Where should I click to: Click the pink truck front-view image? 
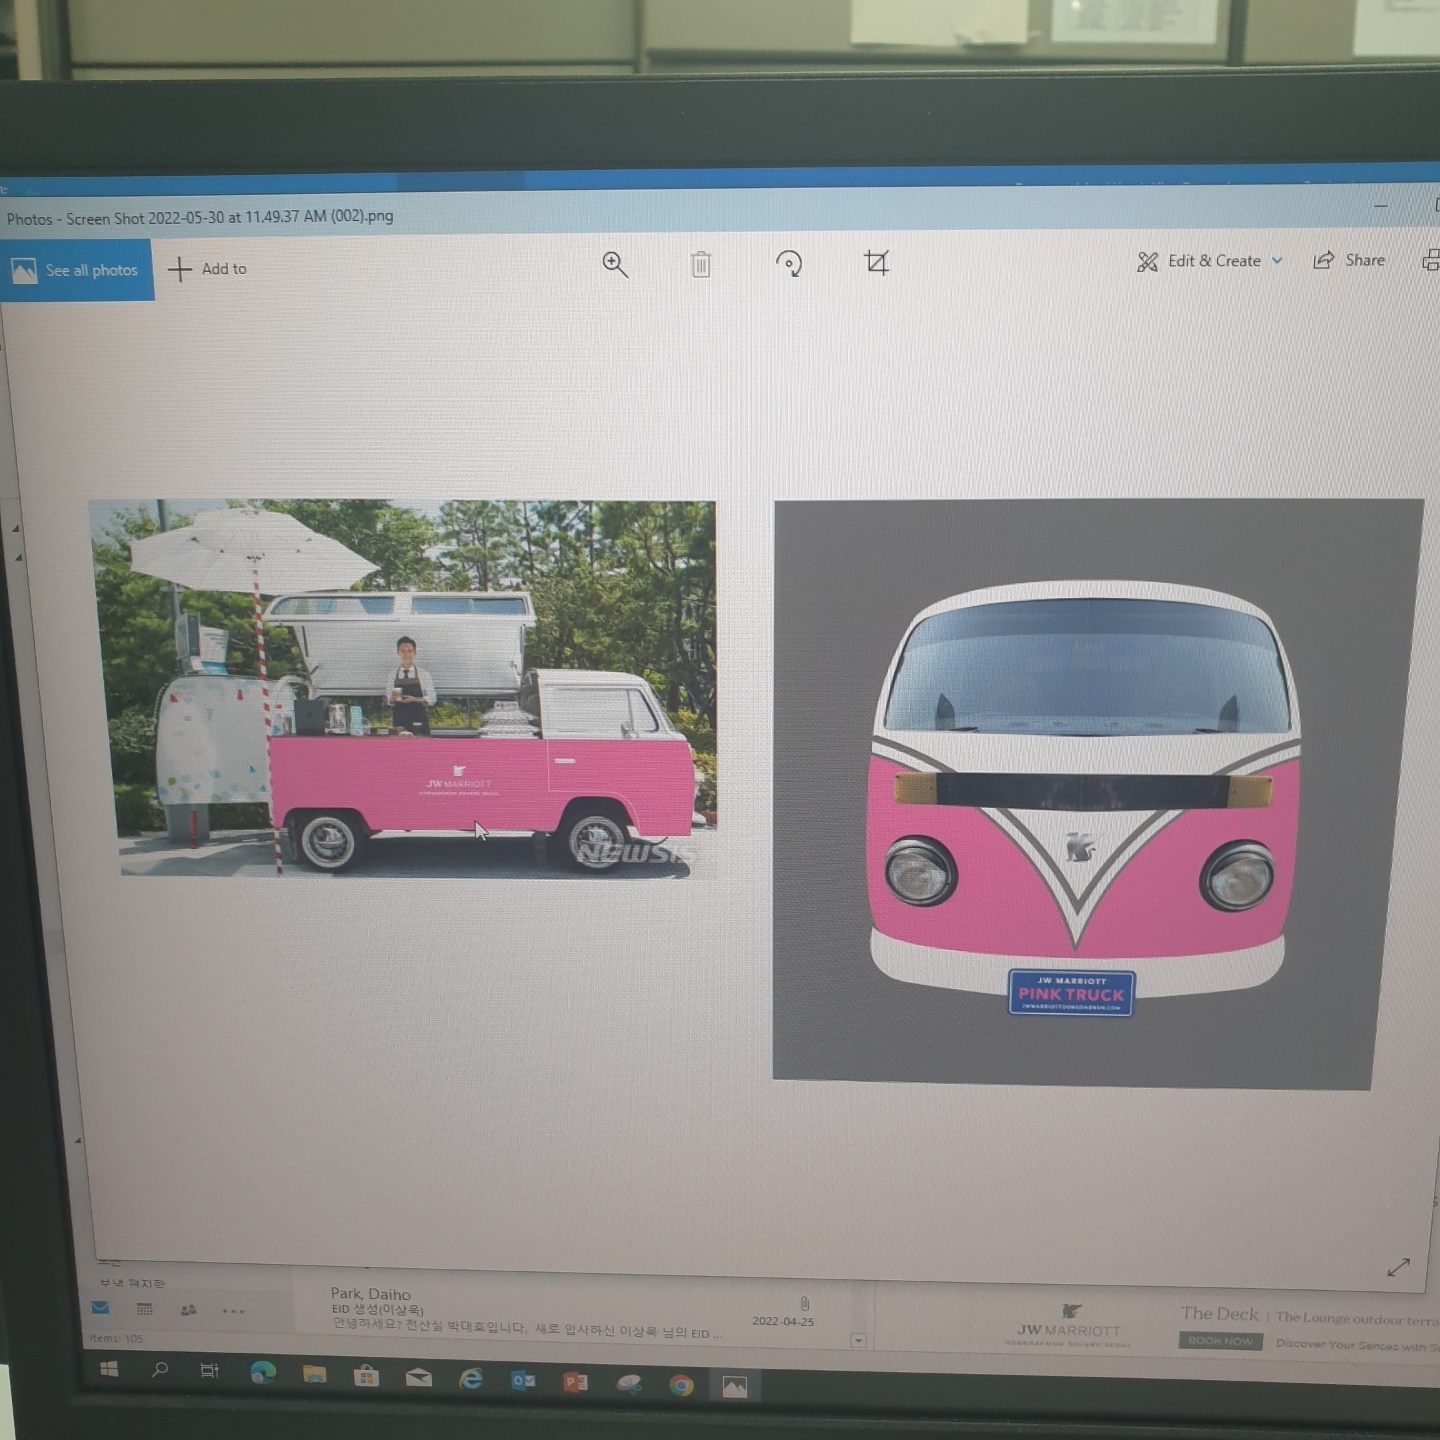click(x=1097, y=794)
